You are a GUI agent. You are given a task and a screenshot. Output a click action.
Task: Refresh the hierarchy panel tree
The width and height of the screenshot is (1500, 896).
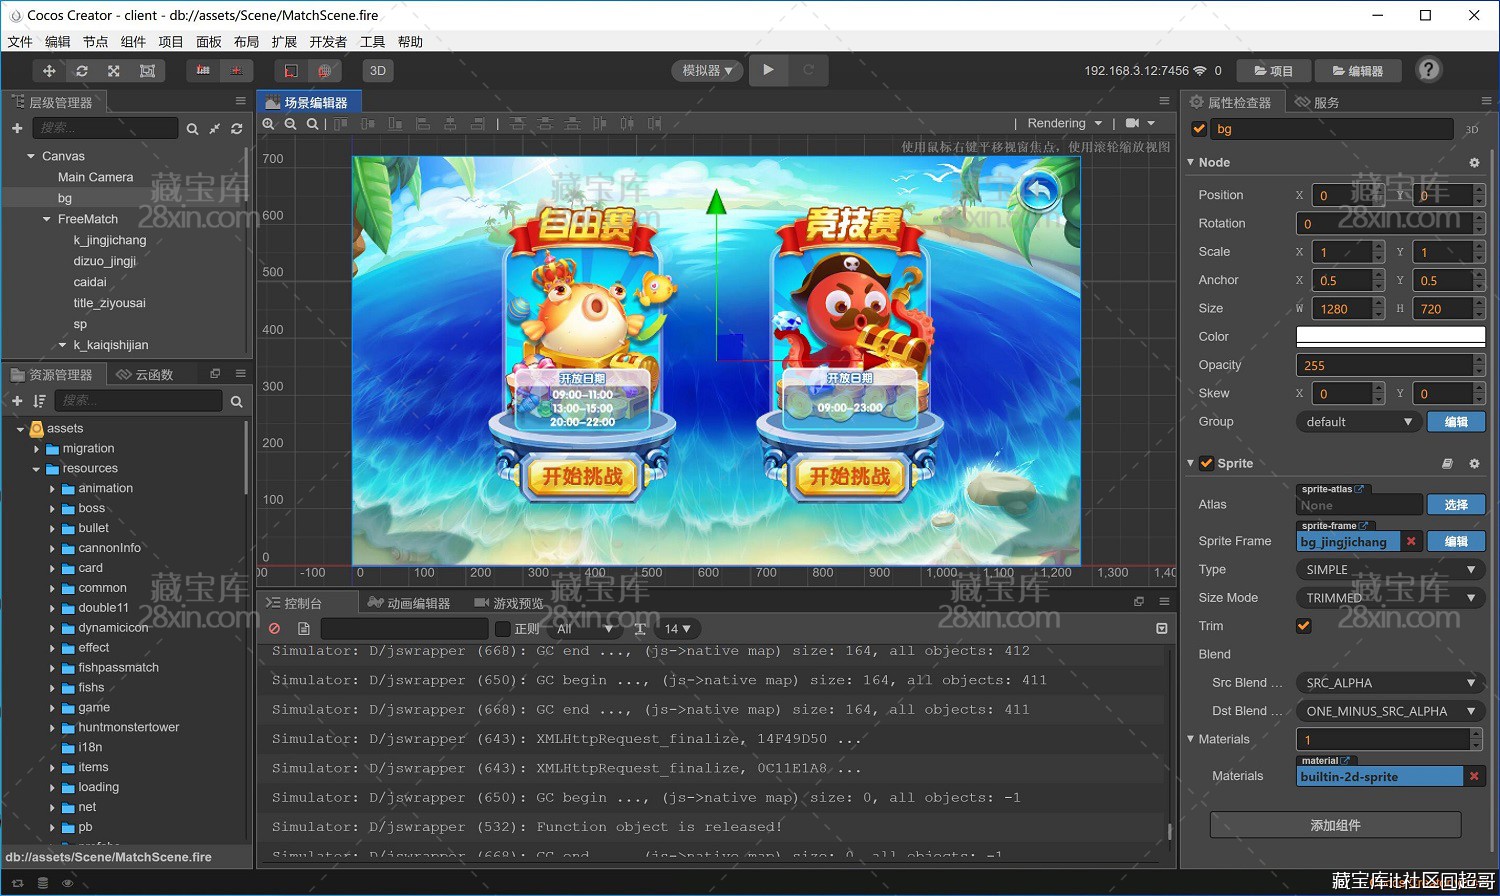tap(237, 129)
